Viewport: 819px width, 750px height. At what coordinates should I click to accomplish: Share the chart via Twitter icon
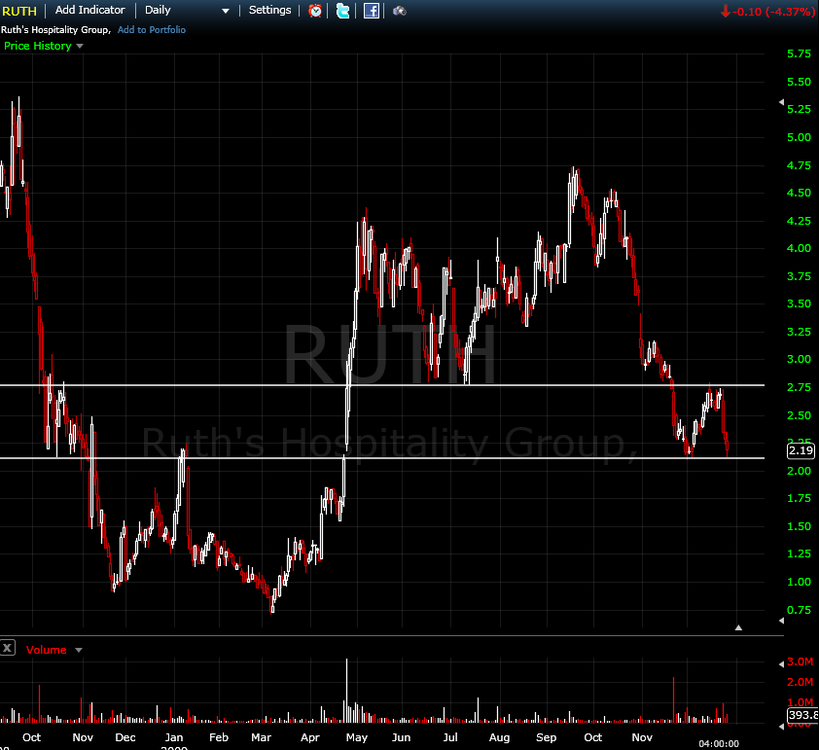[343, 10]
